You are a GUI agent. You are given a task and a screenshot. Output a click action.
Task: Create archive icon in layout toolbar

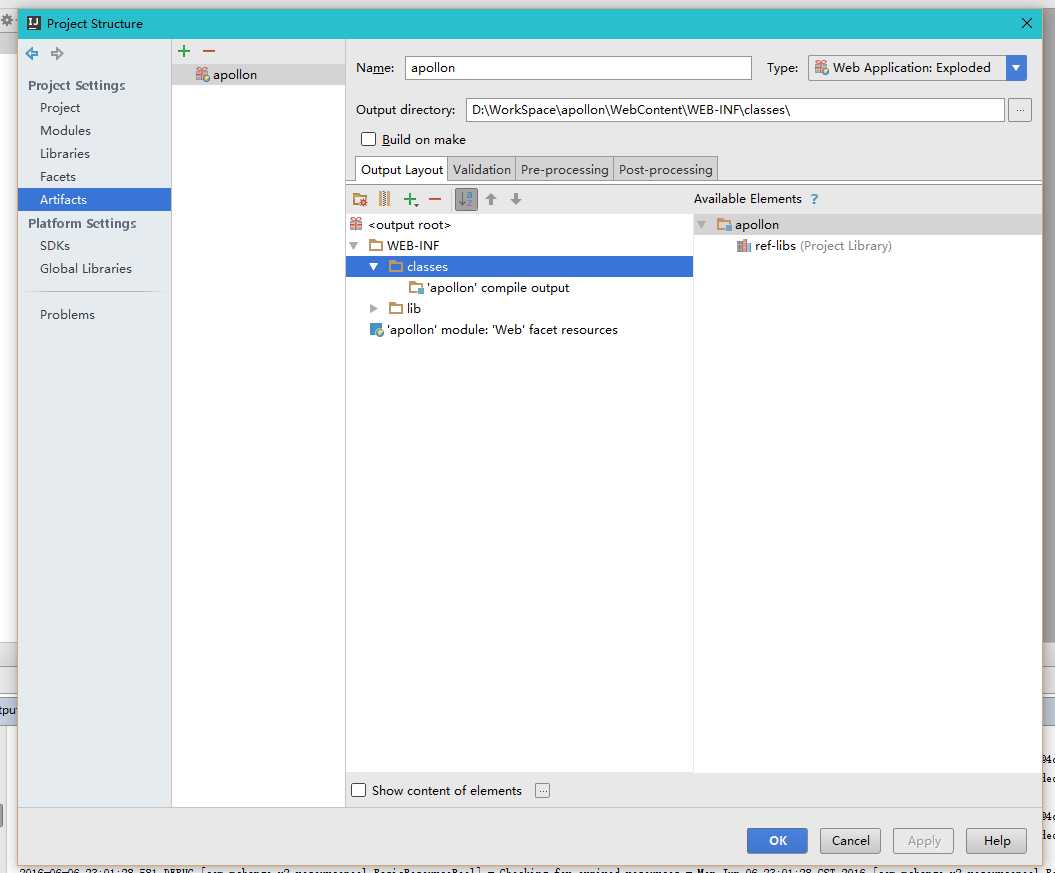tap(384, 199)
